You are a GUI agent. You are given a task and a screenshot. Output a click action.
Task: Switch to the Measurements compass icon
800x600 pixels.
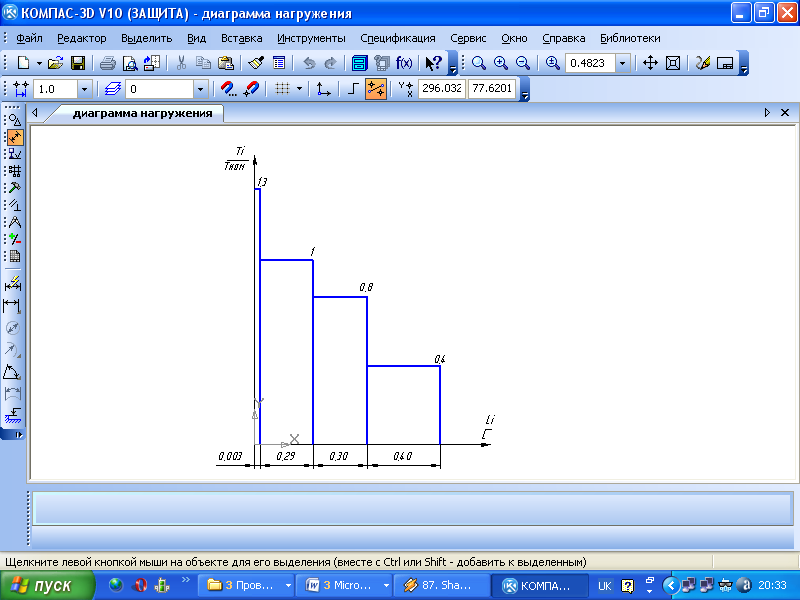click(x=15, y=222)
